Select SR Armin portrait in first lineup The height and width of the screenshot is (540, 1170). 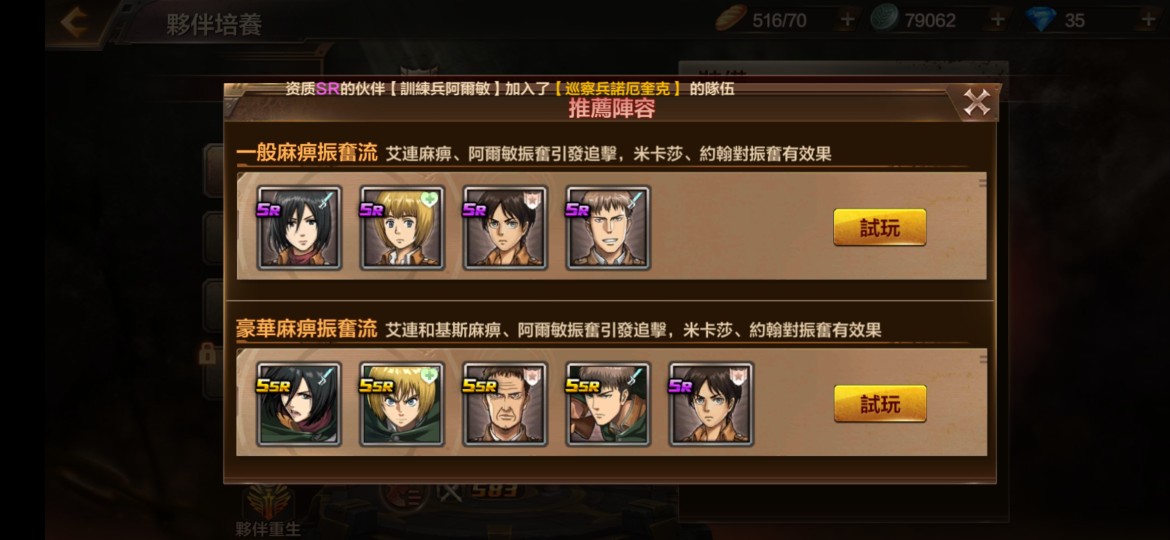pos(402,227)
